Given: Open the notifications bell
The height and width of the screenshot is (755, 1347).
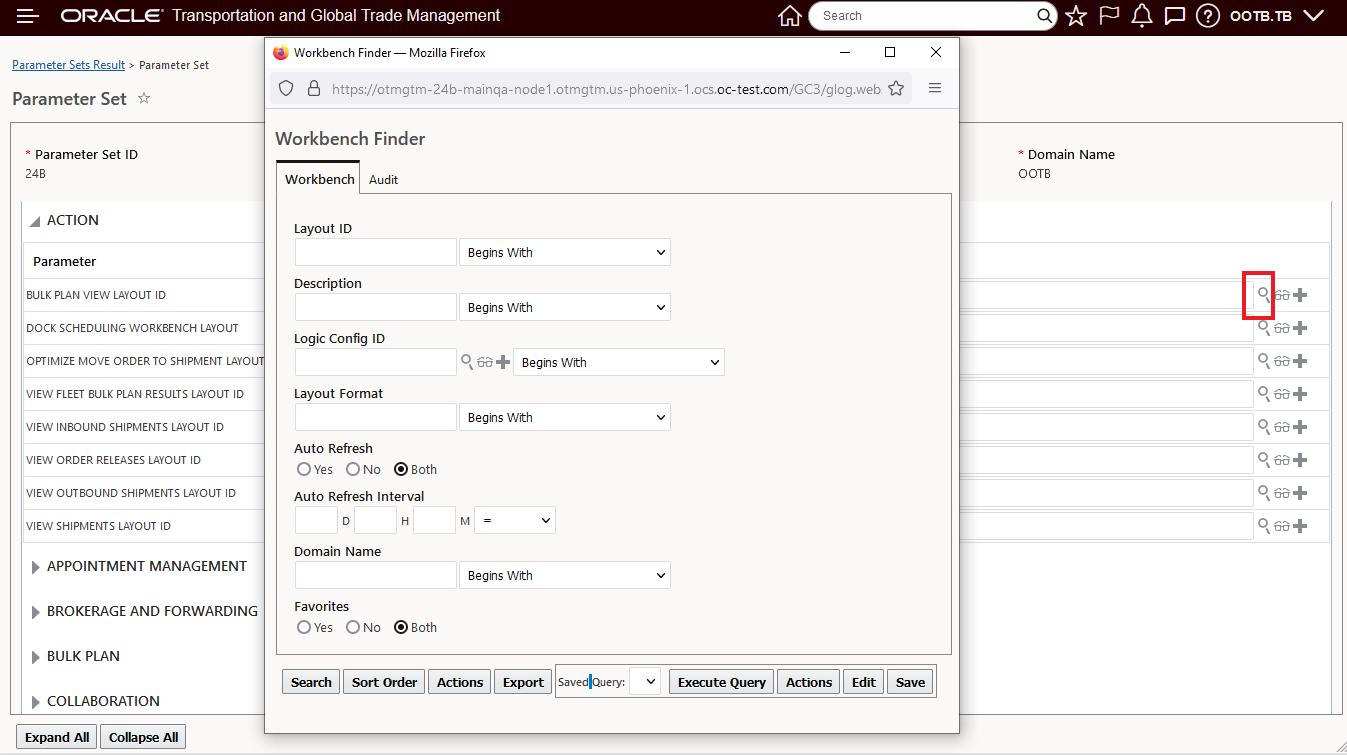Looking at the screenshot, I should pos(1142,16).
